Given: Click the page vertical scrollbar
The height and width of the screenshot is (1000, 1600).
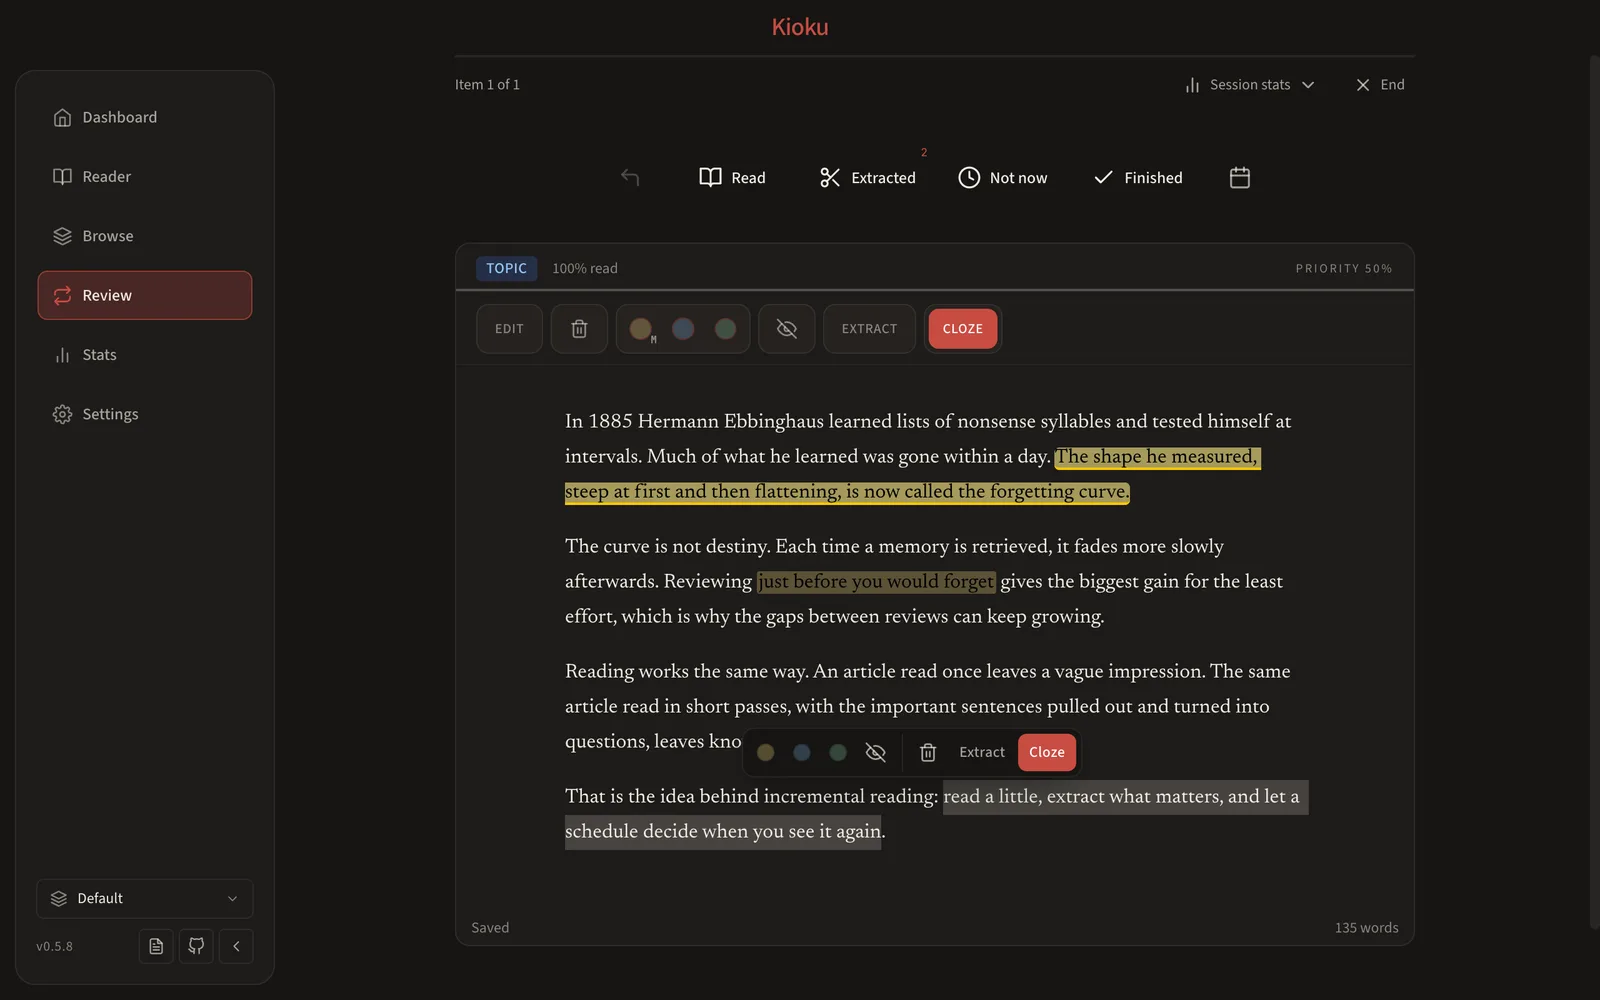Looking at the screenshot, I should point(1594,490).
